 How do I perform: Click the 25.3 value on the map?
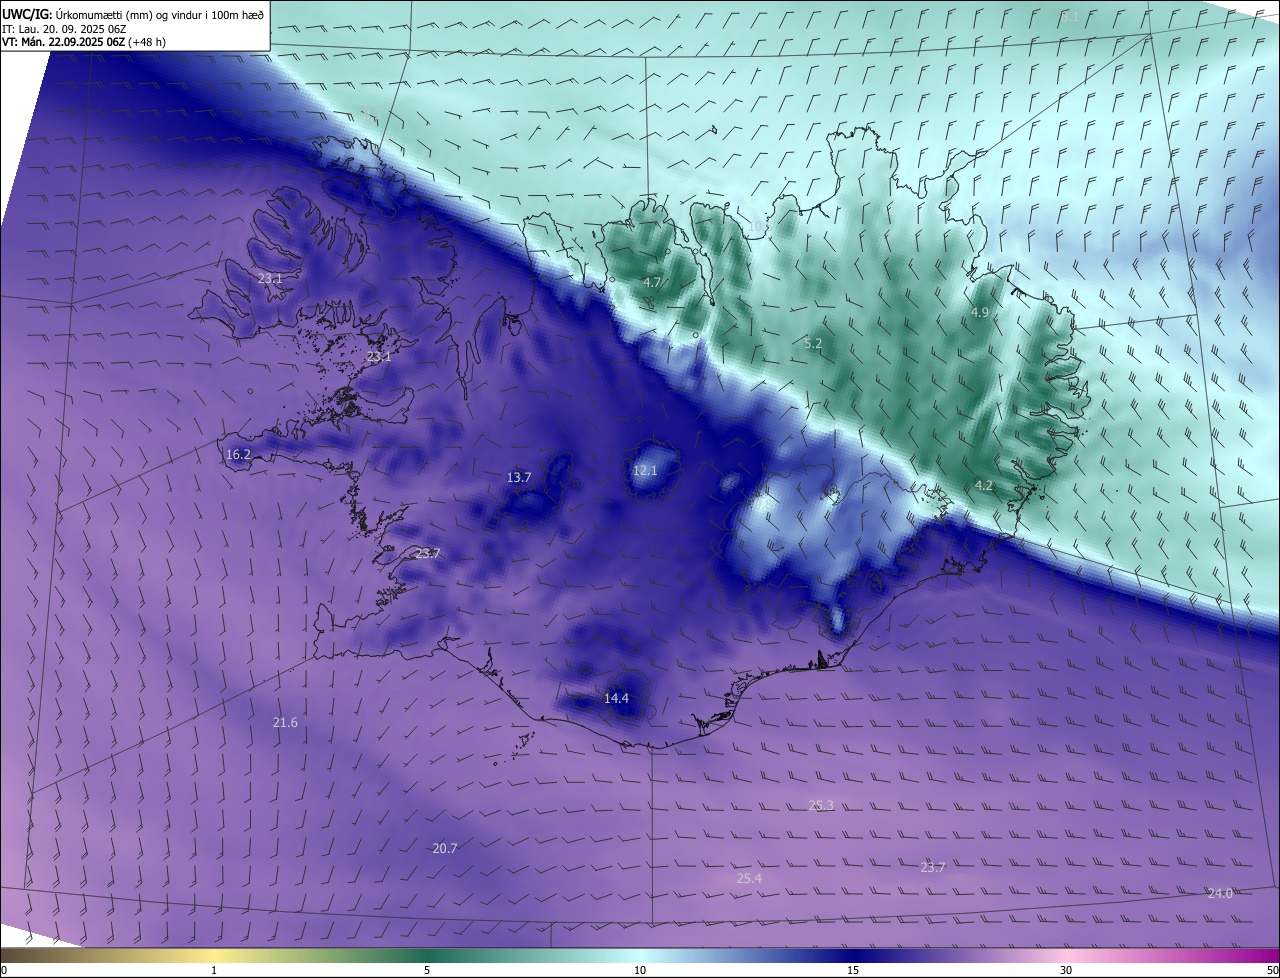821,805
